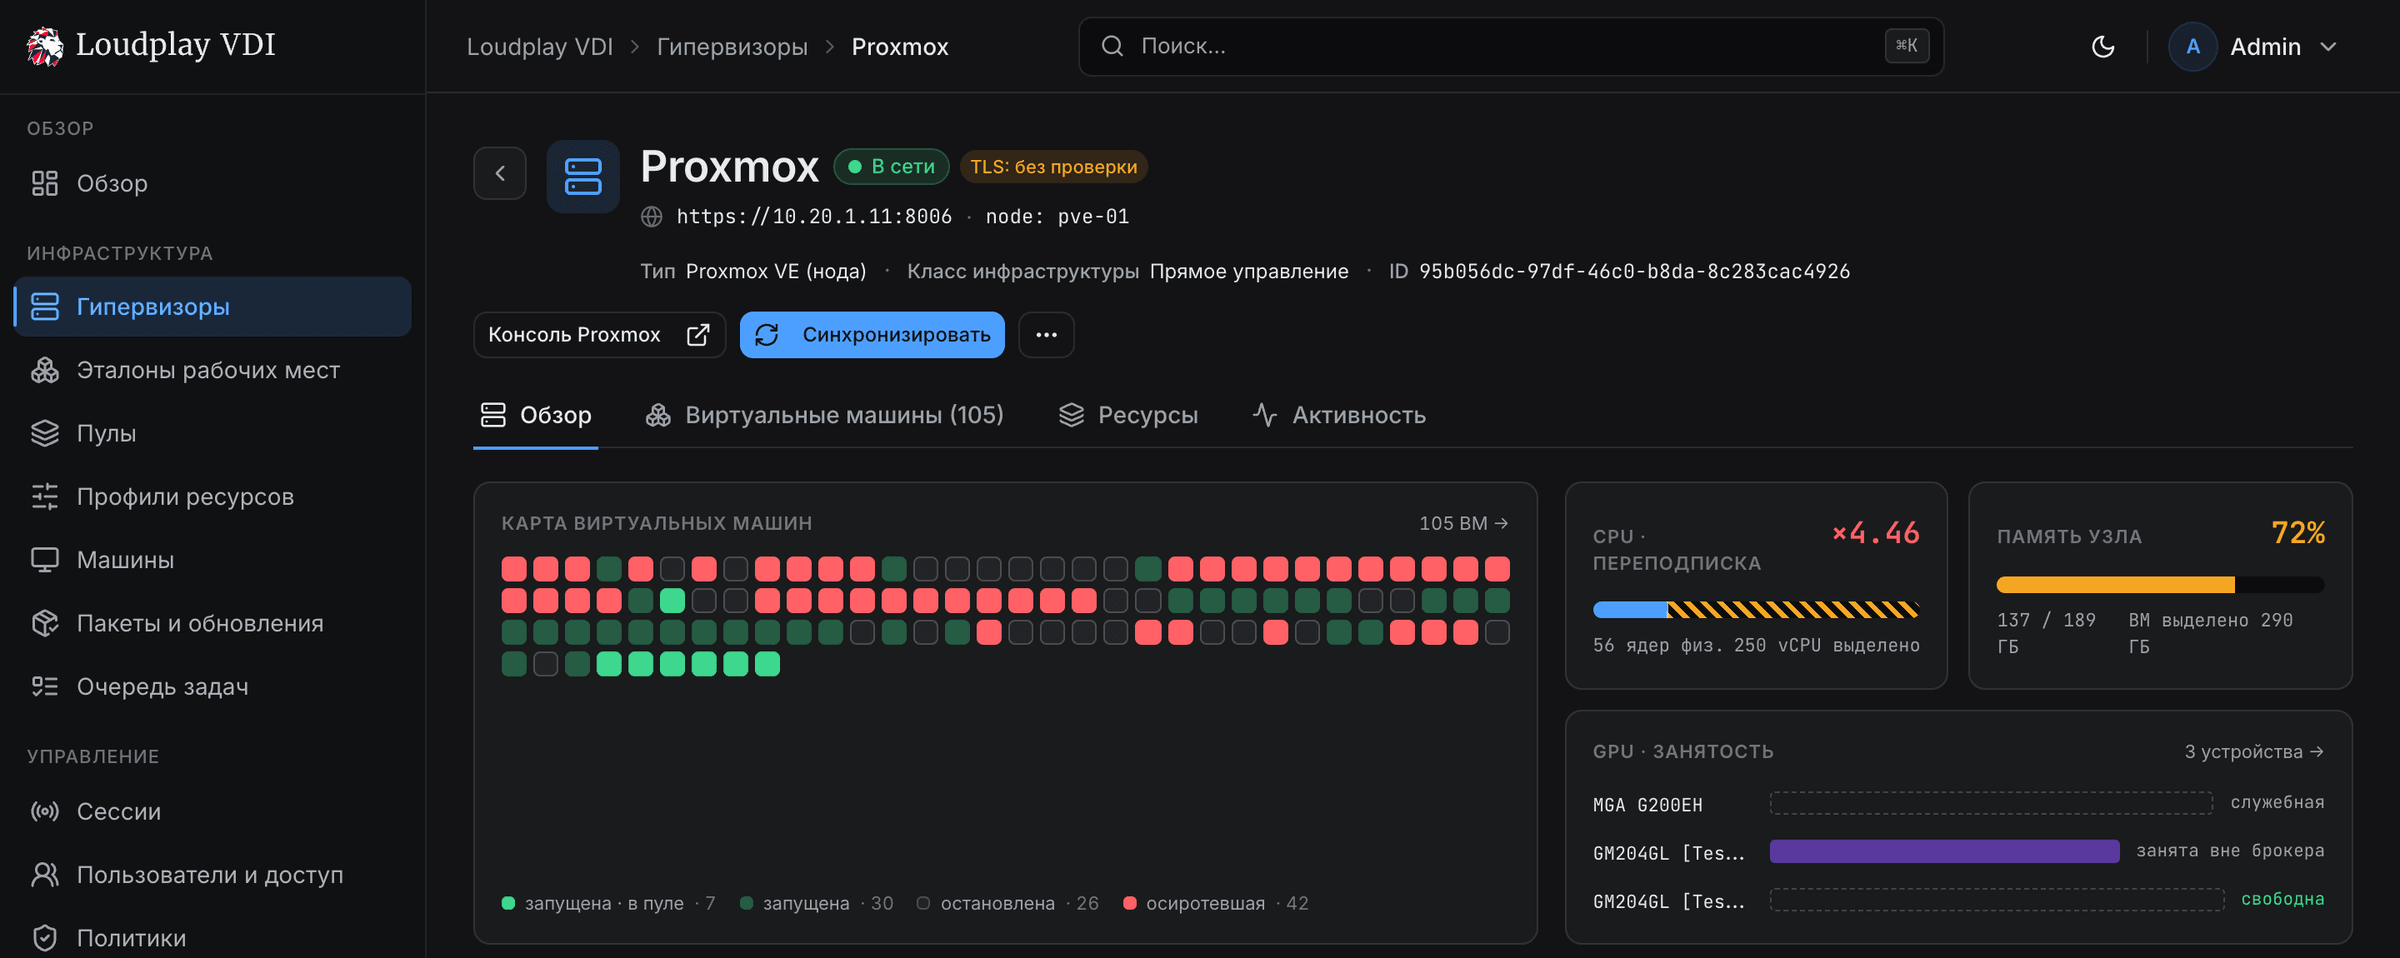Click the Пользователи и доступ people icon
This screenshot has height=958, width=2400.
[x=45, y=875]
